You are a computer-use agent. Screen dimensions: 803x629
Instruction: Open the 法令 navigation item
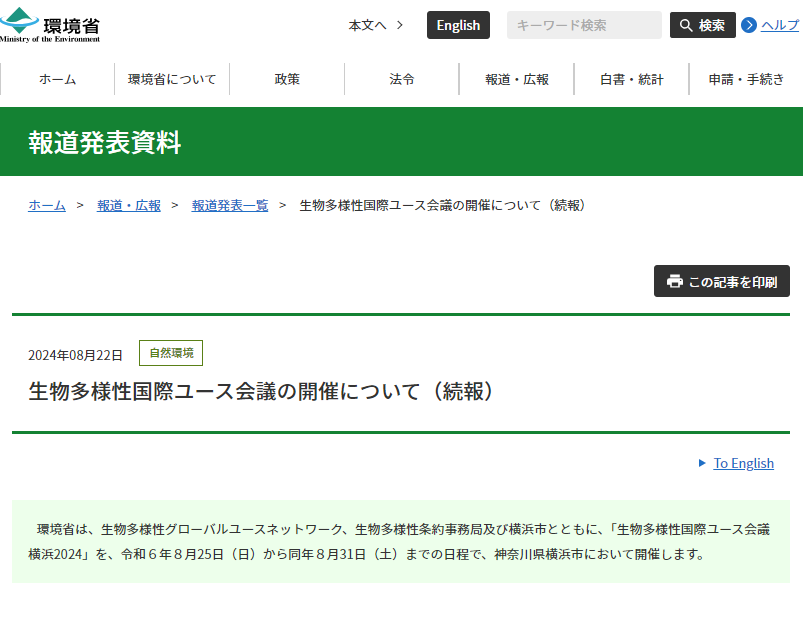tap(401, 79)
